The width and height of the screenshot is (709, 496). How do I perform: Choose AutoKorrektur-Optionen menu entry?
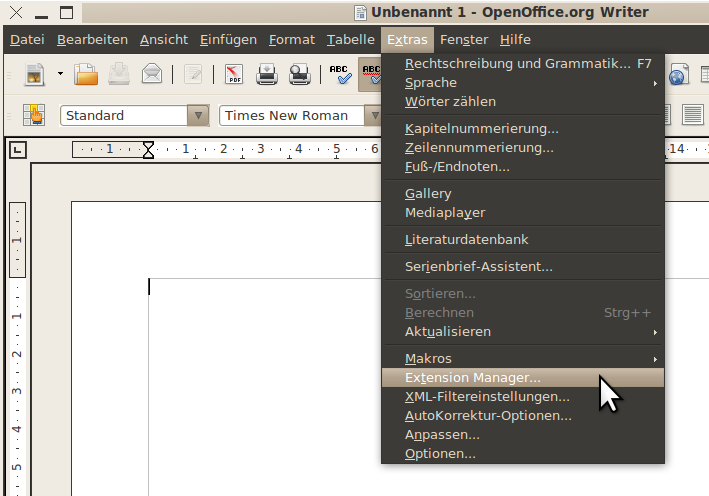pyautogui.click(x=488, y=416)
